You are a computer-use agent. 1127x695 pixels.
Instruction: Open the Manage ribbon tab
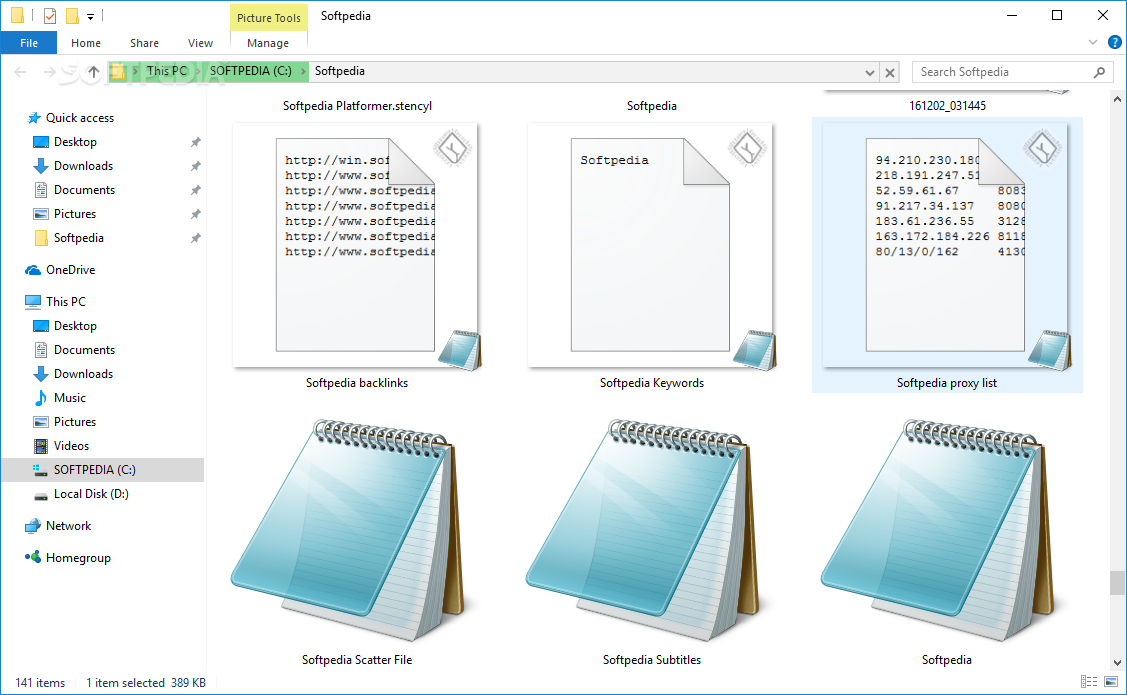click(x=268, y=43)
